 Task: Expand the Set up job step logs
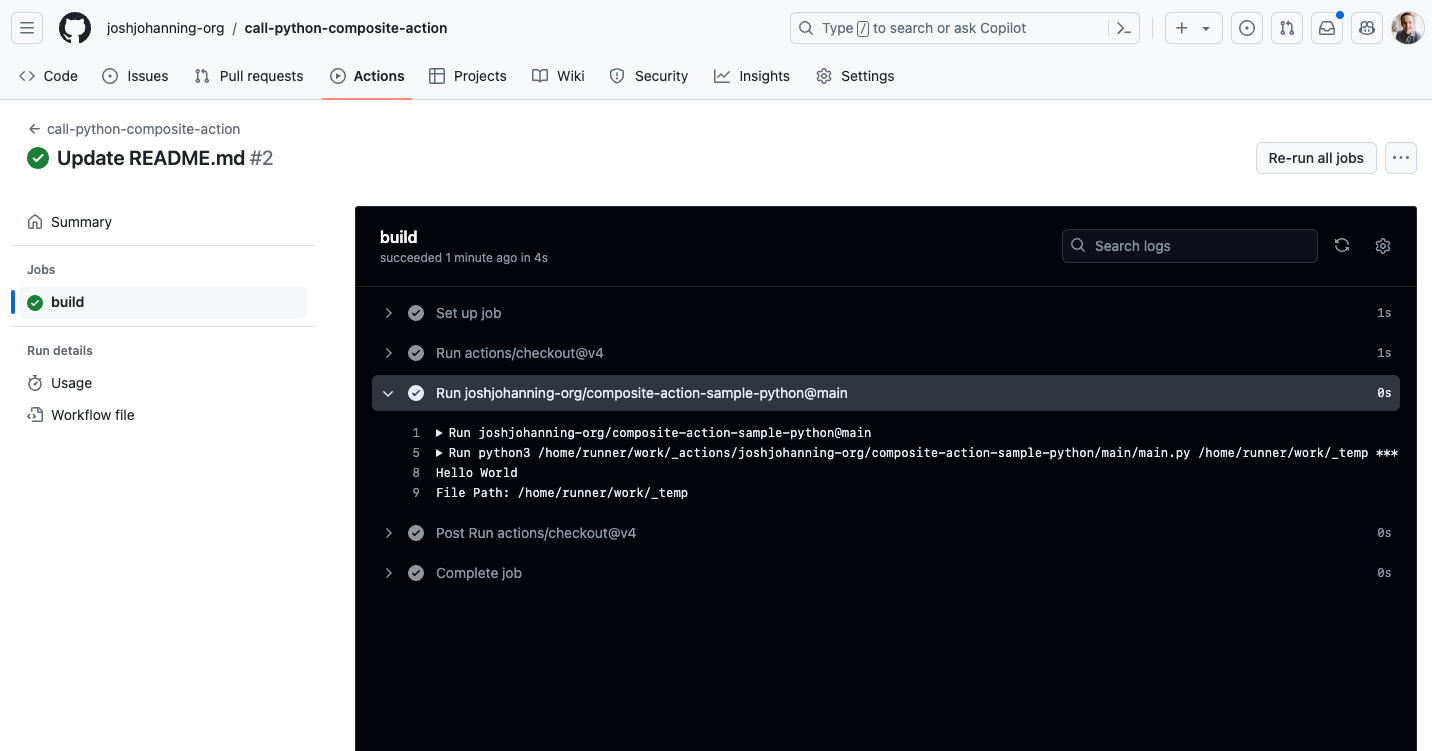tap(388, 312)
